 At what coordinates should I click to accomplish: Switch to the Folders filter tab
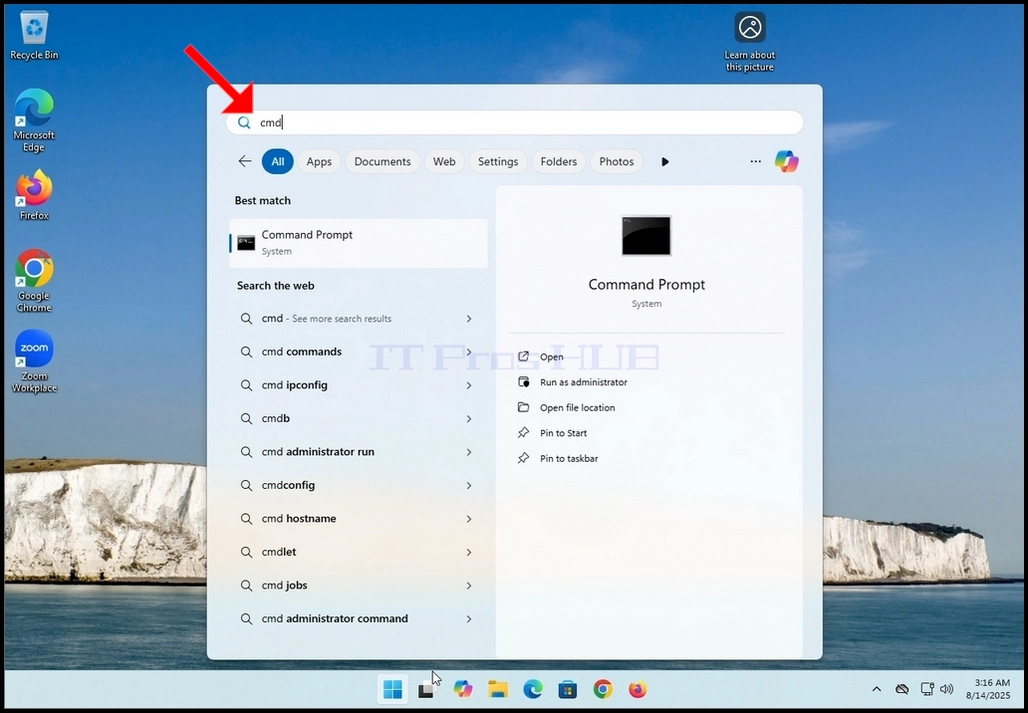click(x=559, y=161)
